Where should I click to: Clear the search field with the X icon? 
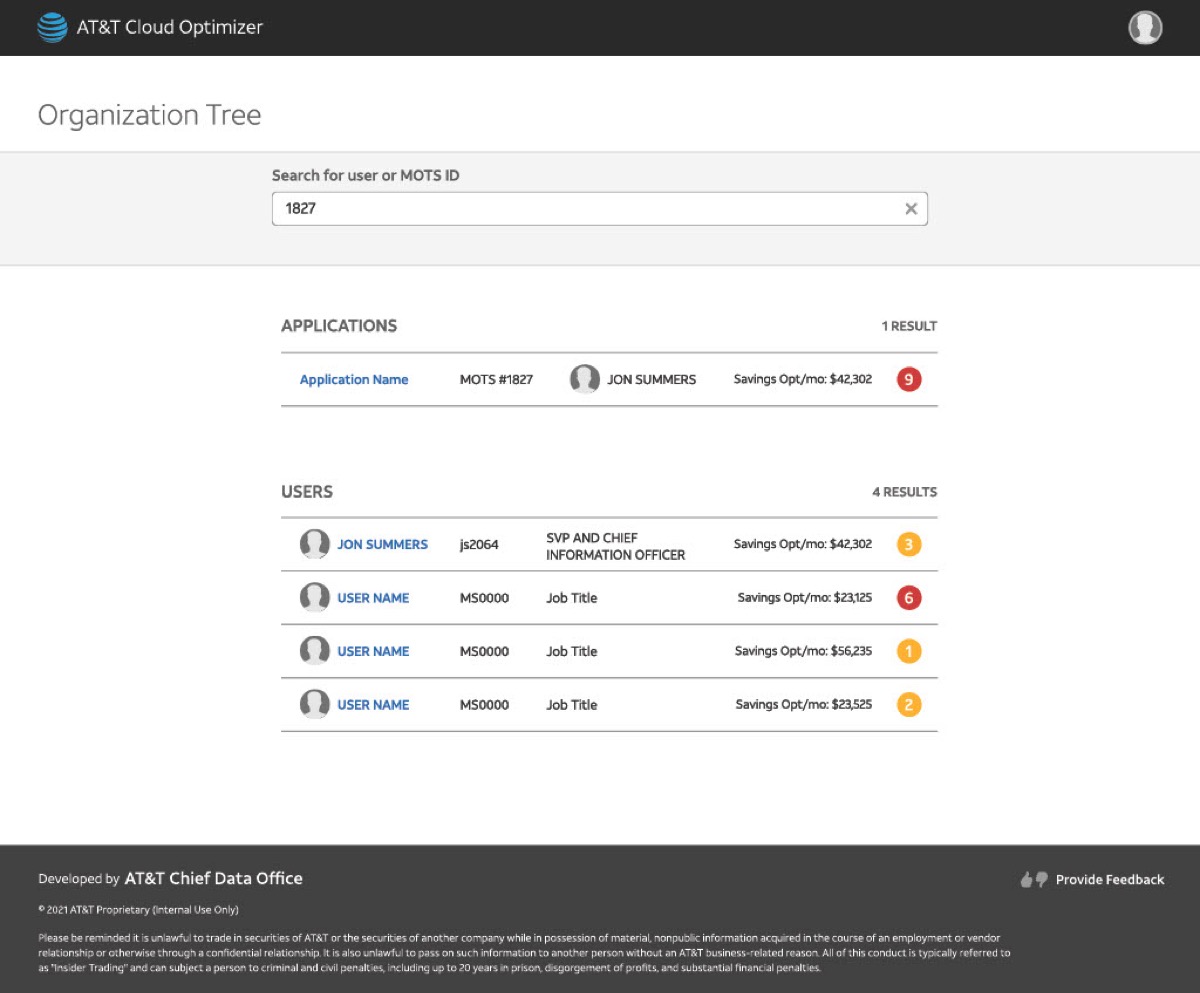(x=911, y=209)
